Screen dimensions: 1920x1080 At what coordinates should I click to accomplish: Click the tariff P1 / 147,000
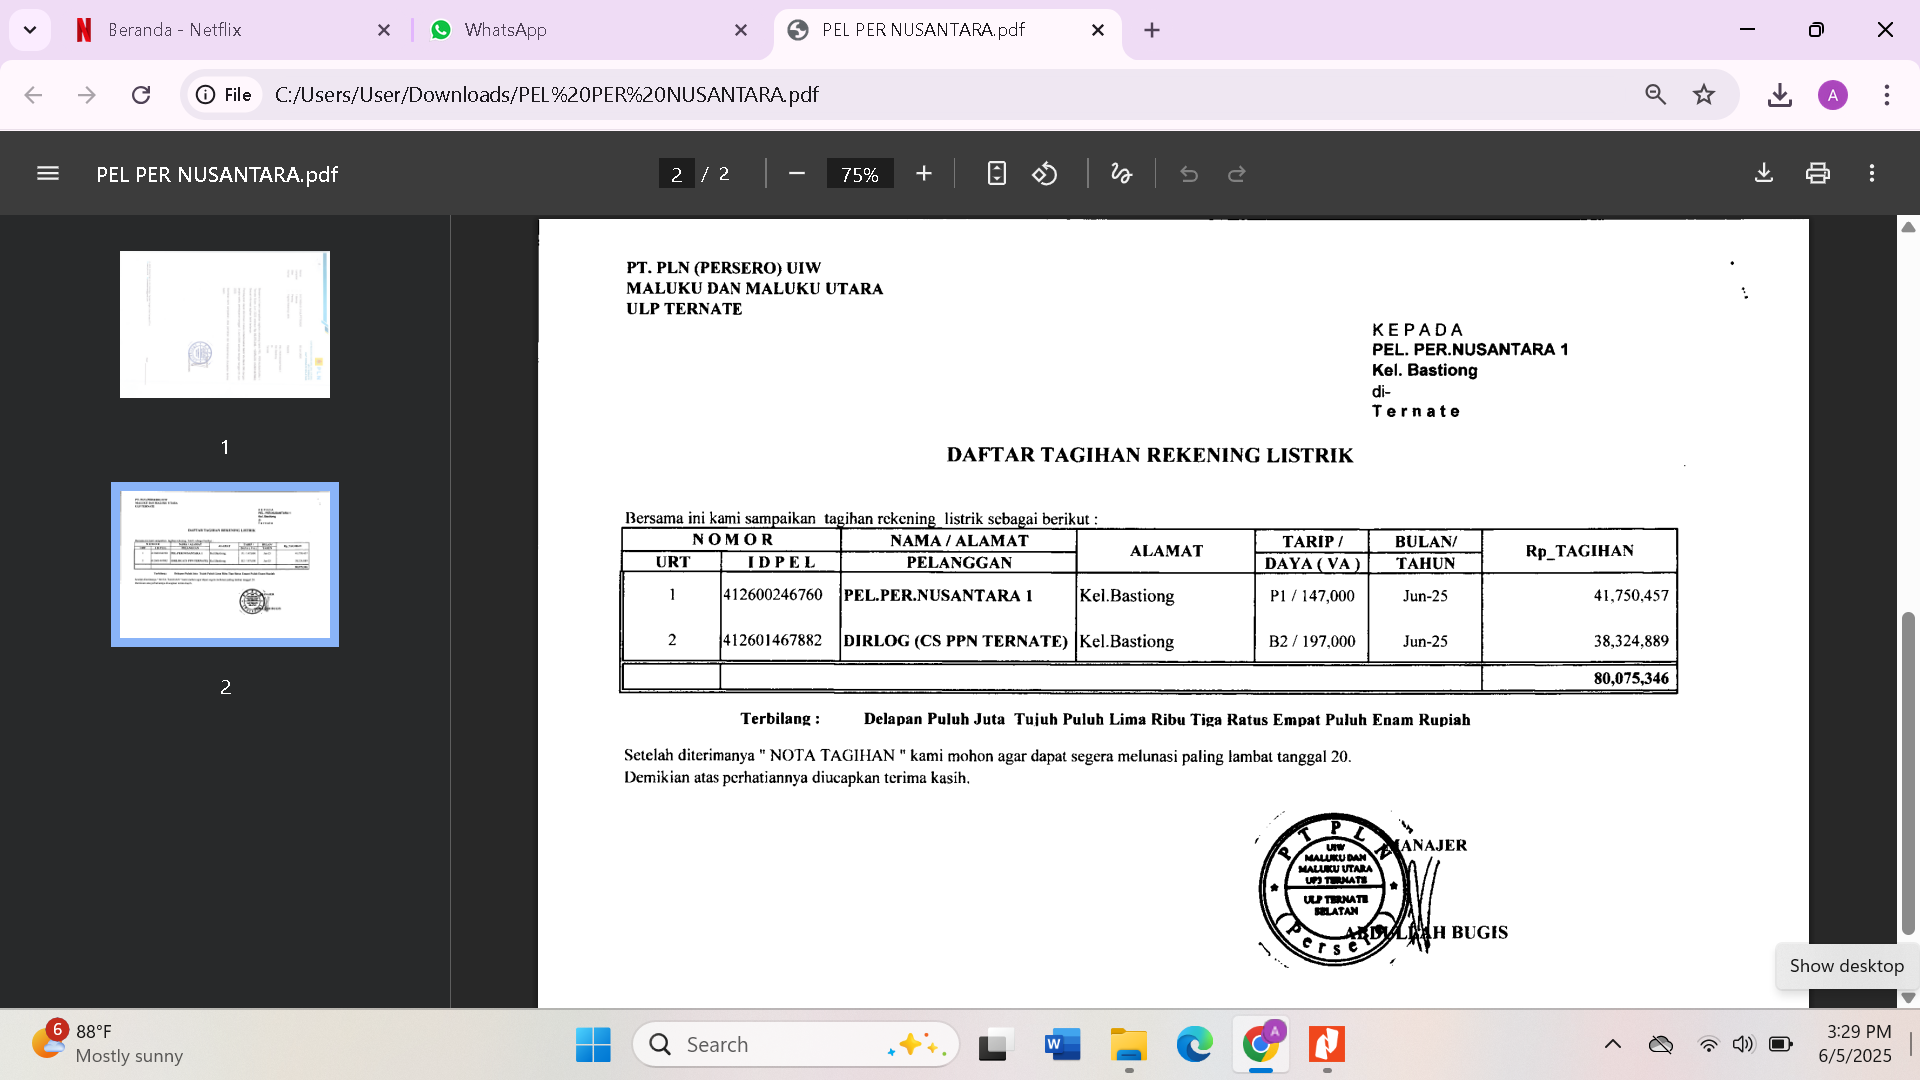pyautogui.click(x=1312, y=596)
